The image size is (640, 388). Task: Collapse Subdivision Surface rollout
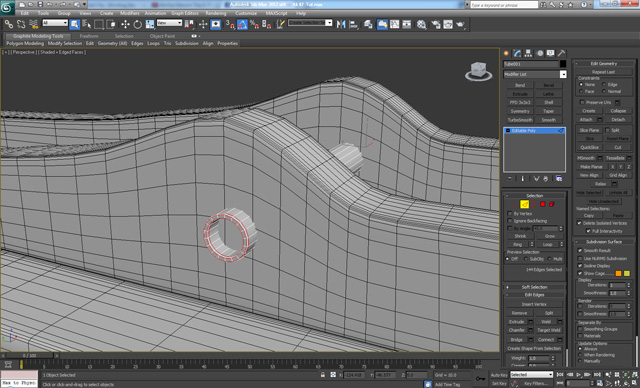[604, 242]
